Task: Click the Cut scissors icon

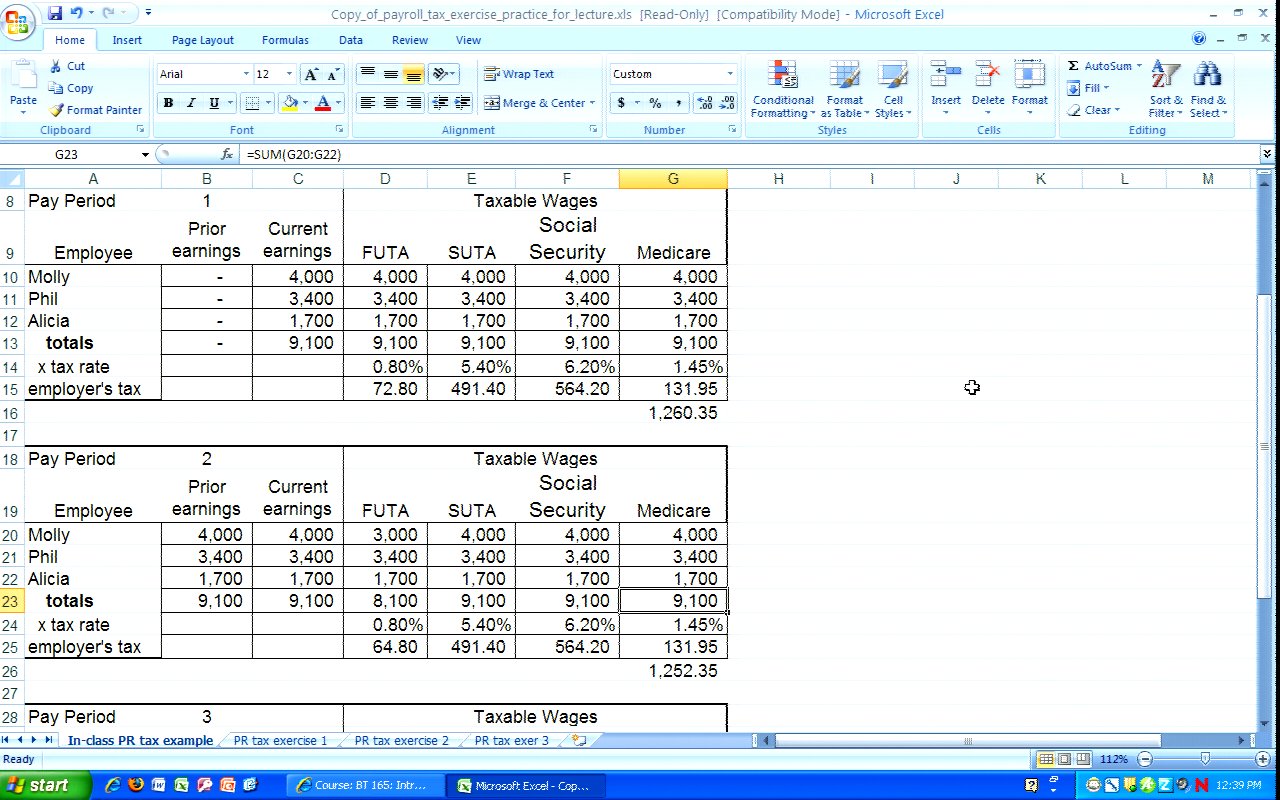Action: pyautogui.click(x=56, y=66)
